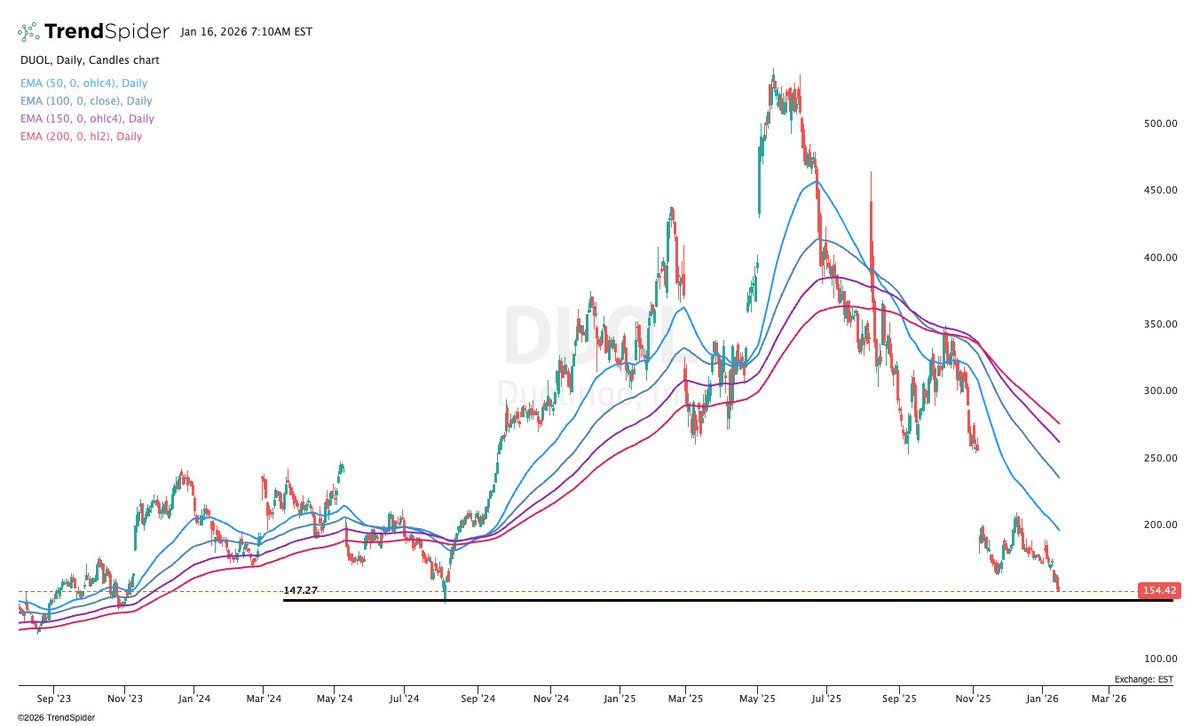Click the 100.00 price axis label
1200x726 pixels.
pos(1160,659)
